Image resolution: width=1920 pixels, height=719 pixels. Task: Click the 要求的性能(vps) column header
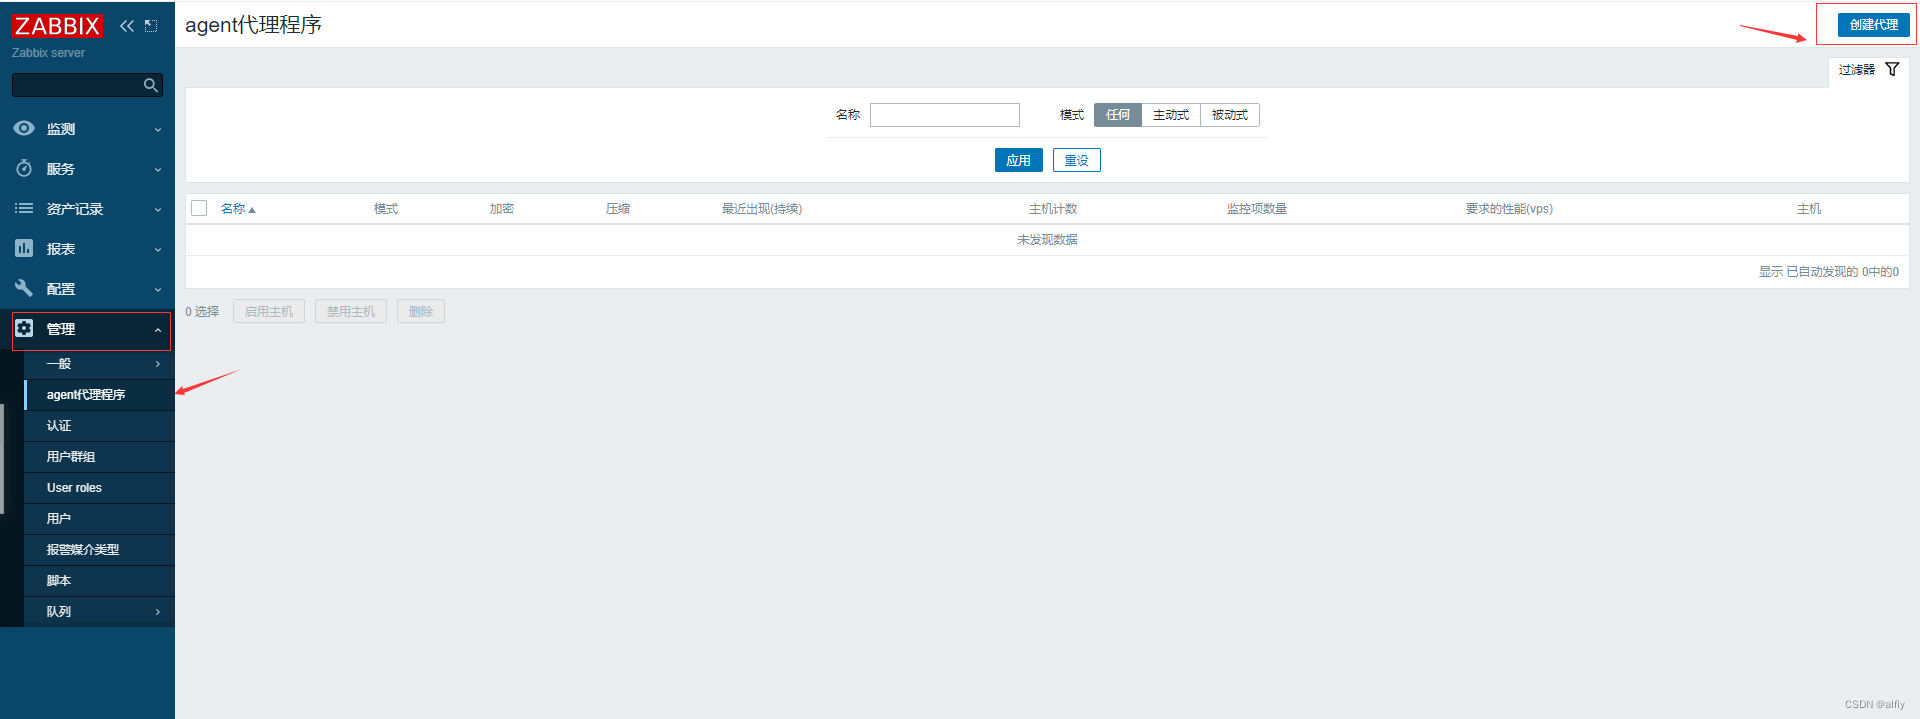coord(1509,209)
